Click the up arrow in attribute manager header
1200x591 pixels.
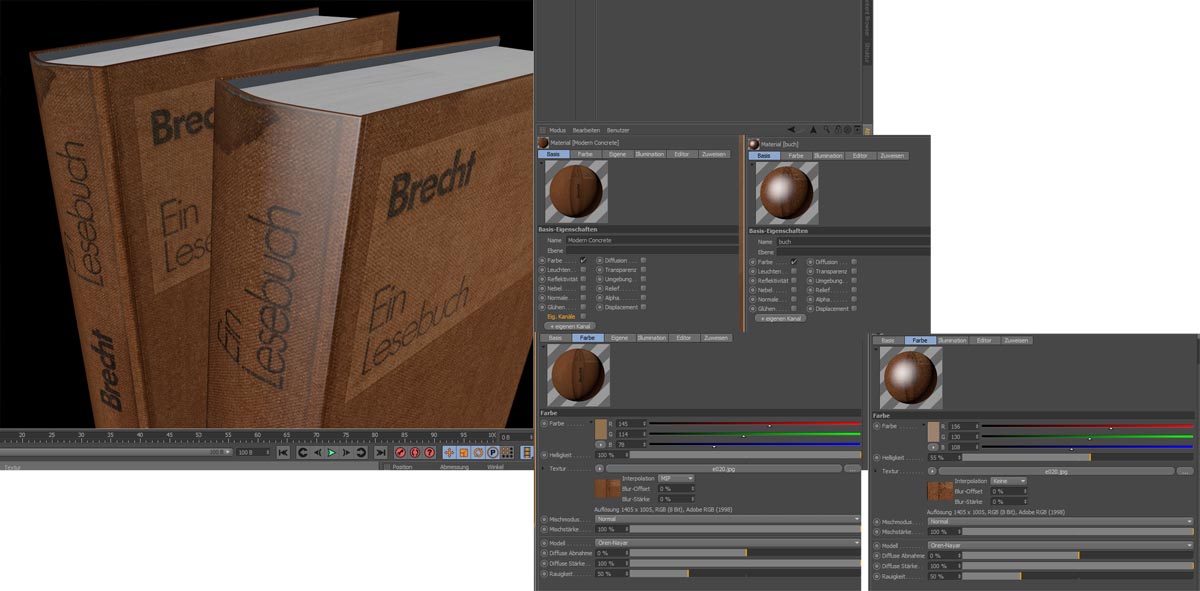pos(813,130)
